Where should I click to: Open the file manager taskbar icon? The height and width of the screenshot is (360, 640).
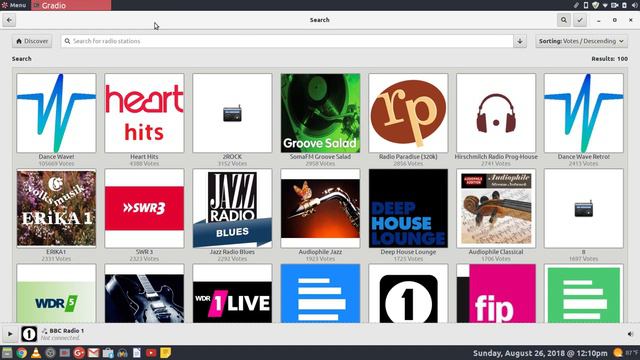[x=7, y=353]
